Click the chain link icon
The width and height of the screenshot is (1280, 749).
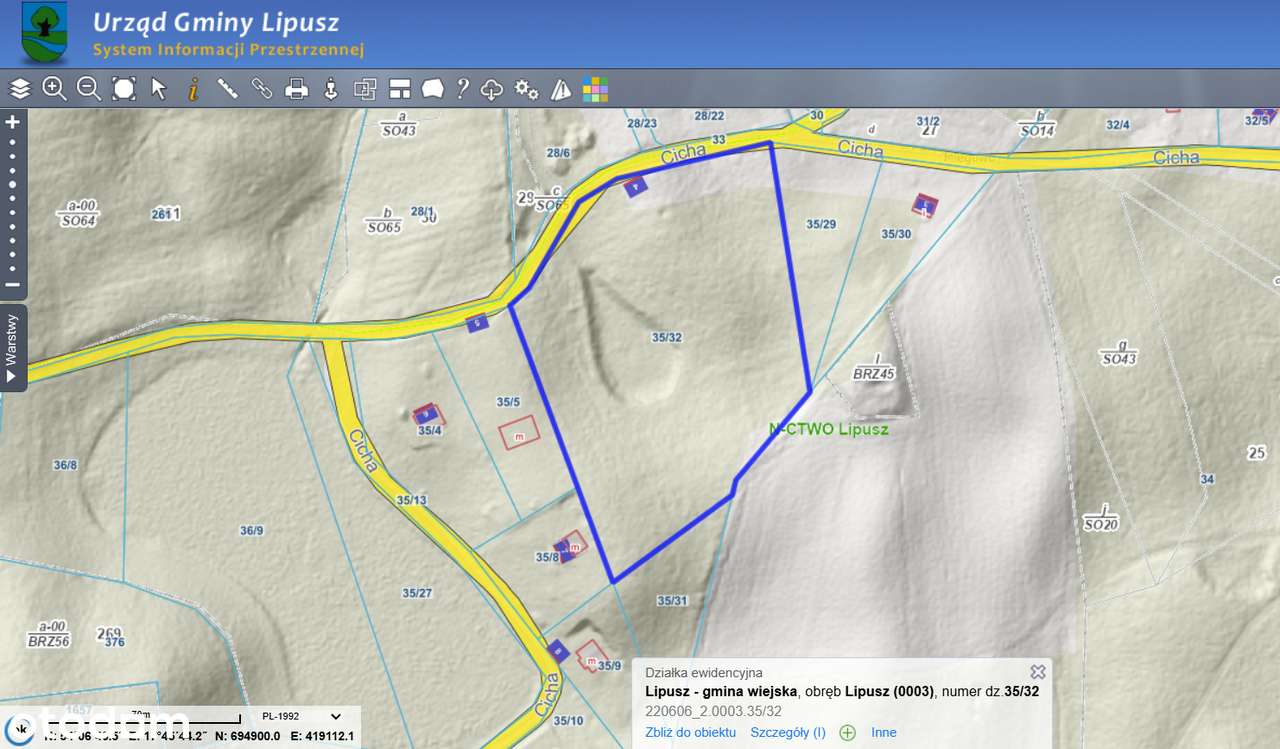click(x=262, y=89)
